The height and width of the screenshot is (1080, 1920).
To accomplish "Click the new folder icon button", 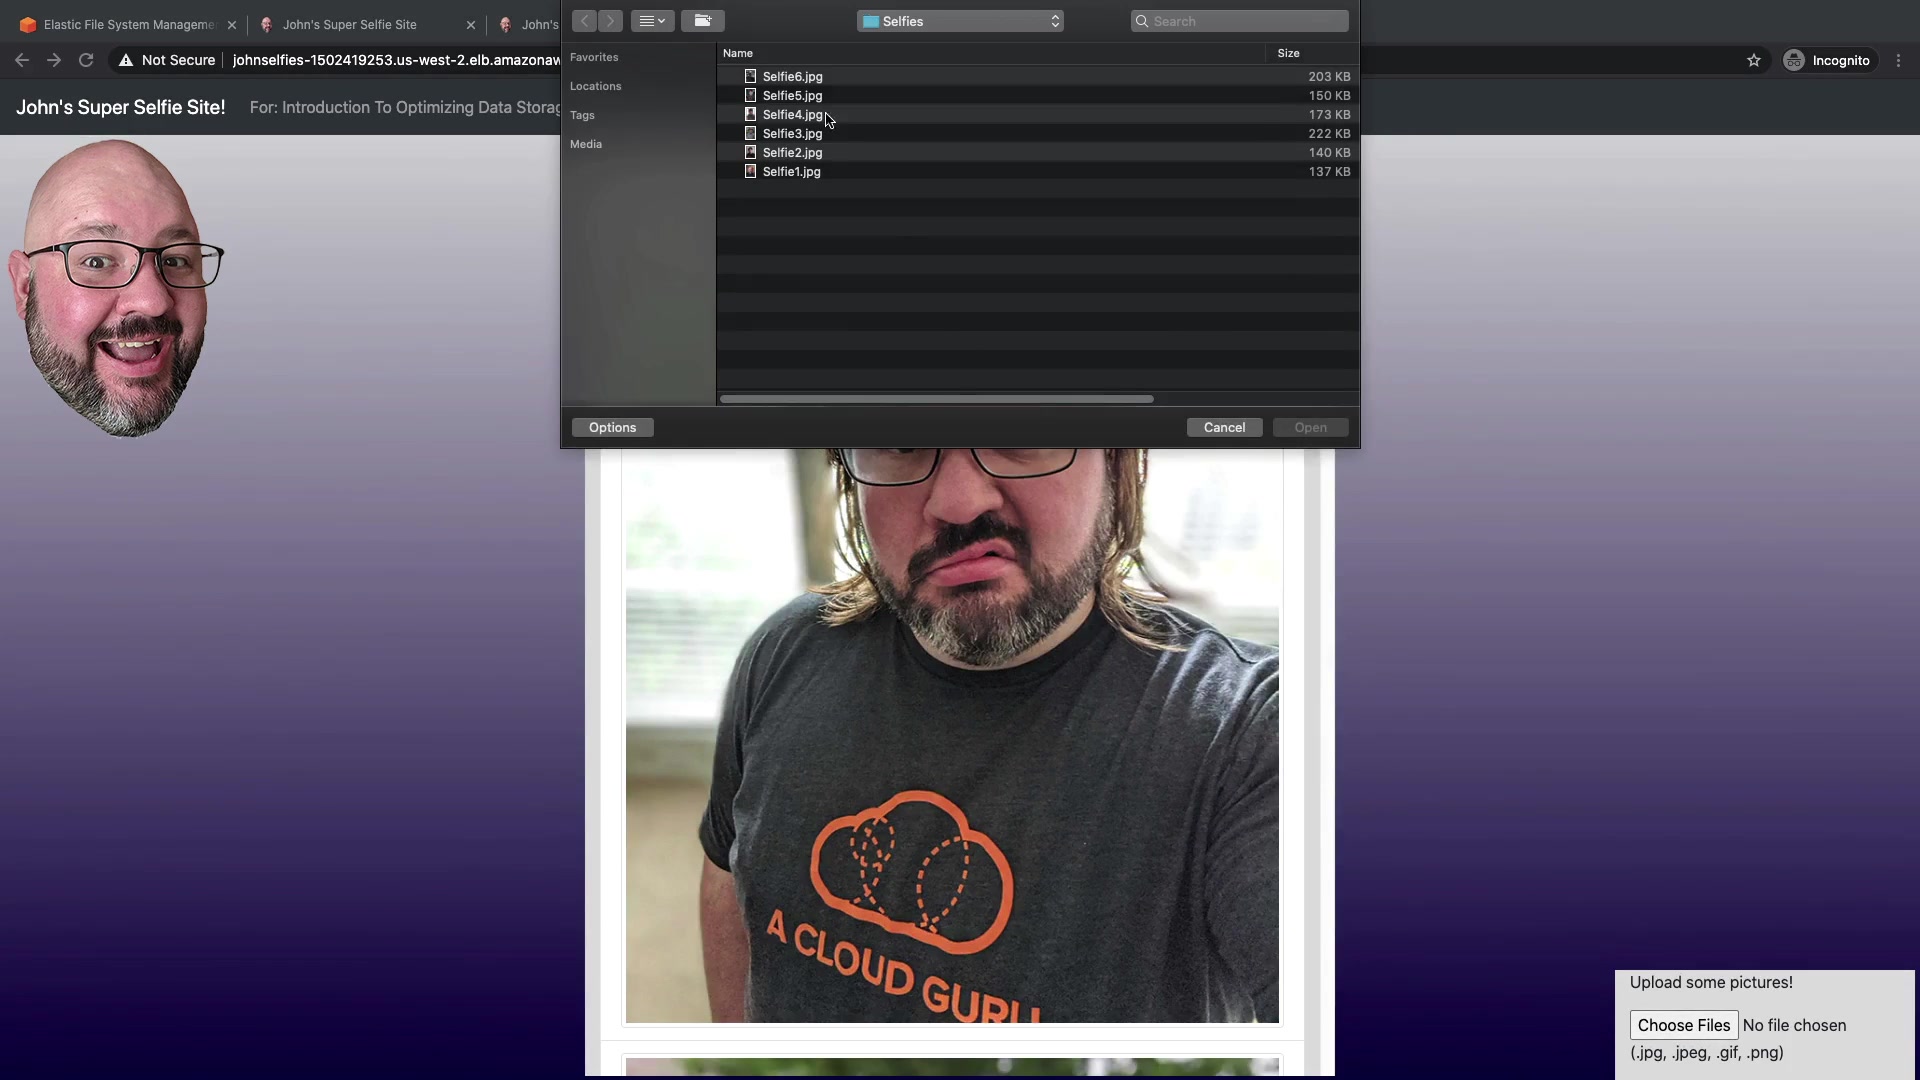I will click(703, 21).
